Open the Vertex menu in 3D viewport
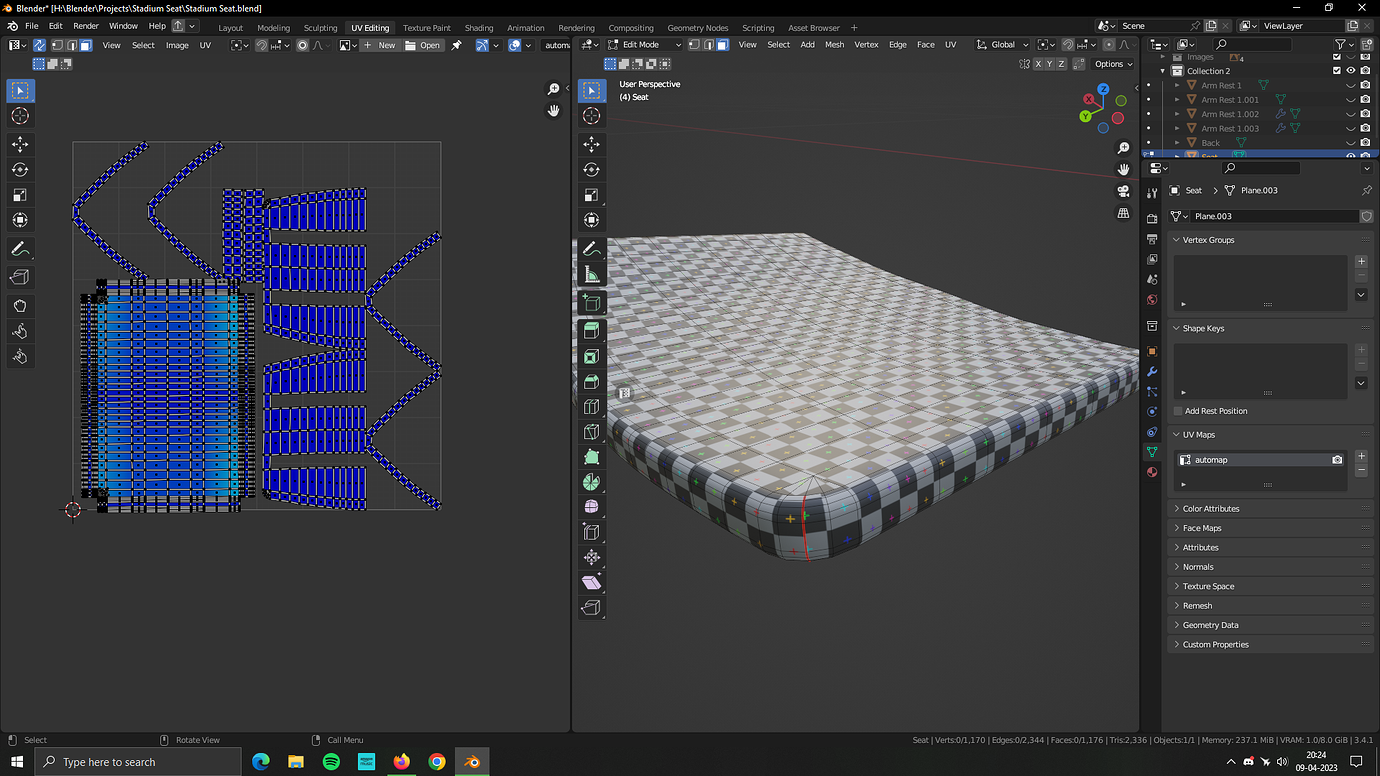1380x776 pixels. pyautogui.click(x=866, y=45)
